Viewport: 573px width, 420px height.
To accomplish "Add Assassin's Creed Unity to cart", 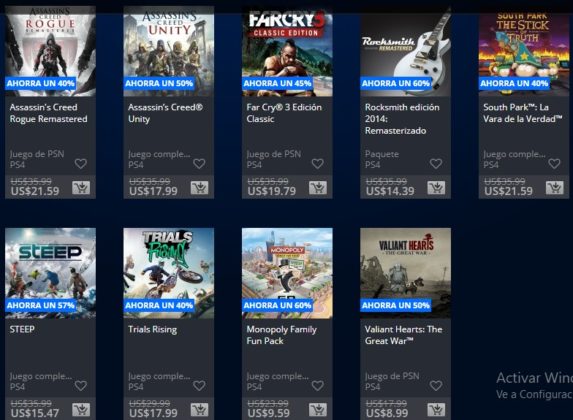I will [x=199, y=188].
